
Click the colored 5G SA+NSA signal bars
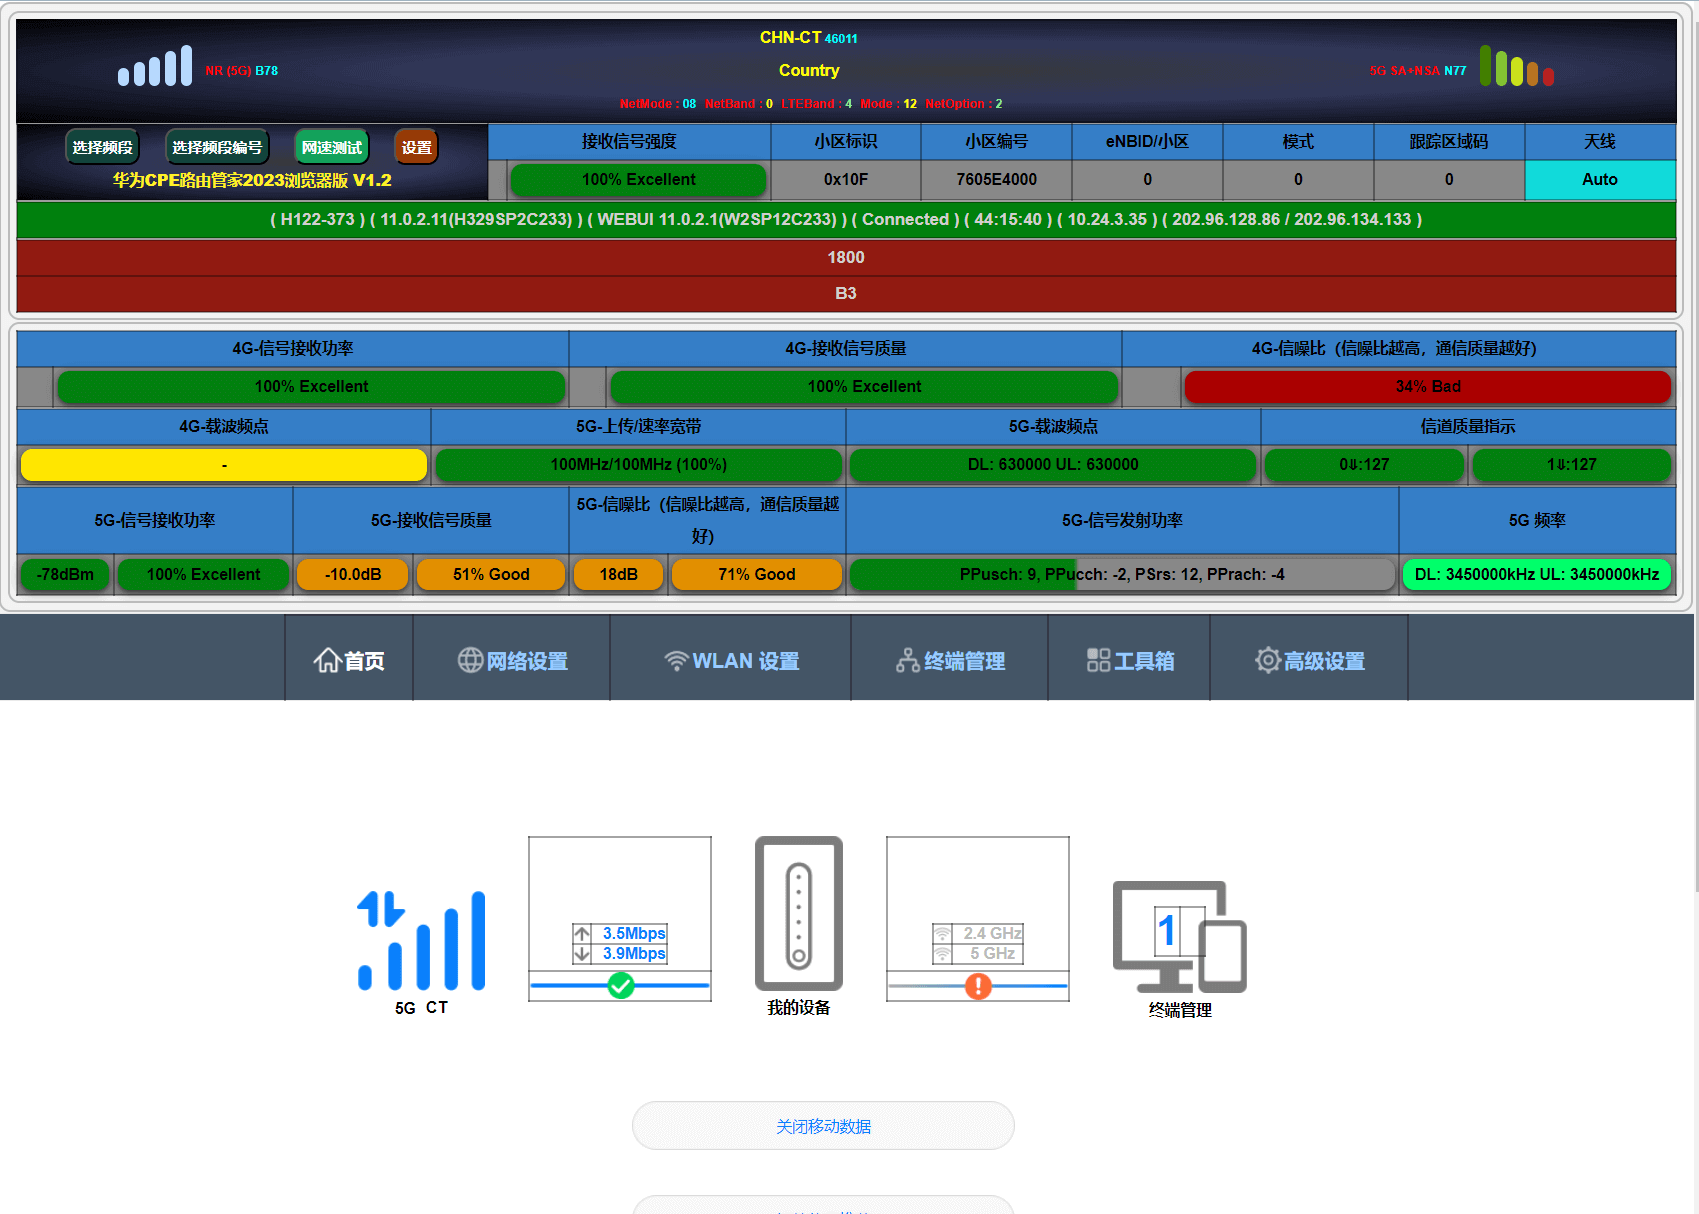click(1516, 68)
